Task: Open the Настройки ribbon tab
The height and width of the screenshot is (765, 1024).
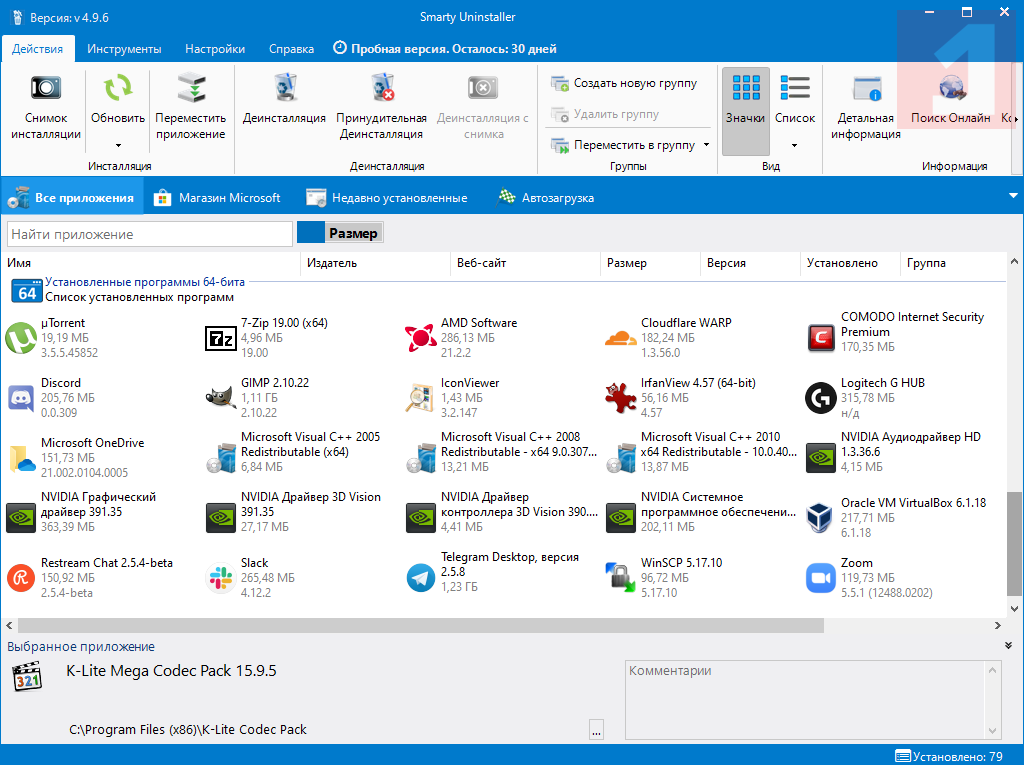Action: tap(215, 49)
